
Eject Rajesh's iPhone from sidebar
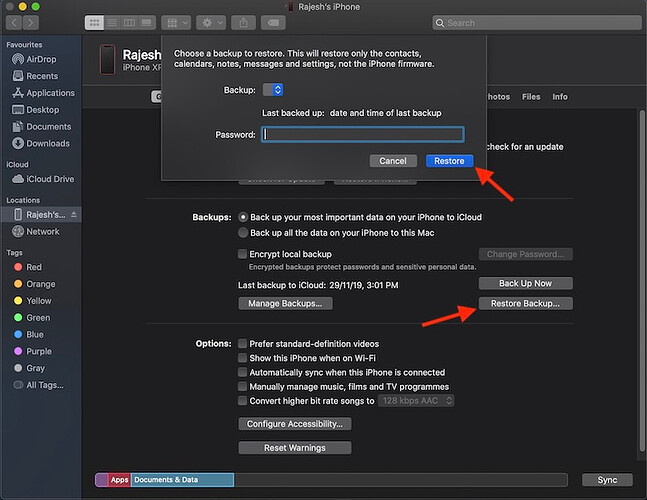pos(74,215)
